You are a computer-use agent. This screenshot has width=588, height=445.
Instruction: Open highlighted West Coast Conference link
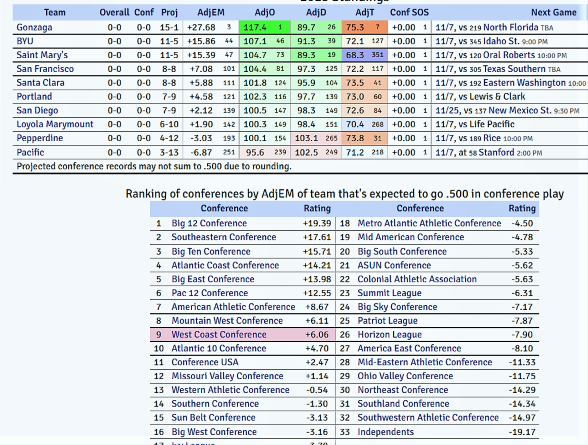click(x=219, y=335)
